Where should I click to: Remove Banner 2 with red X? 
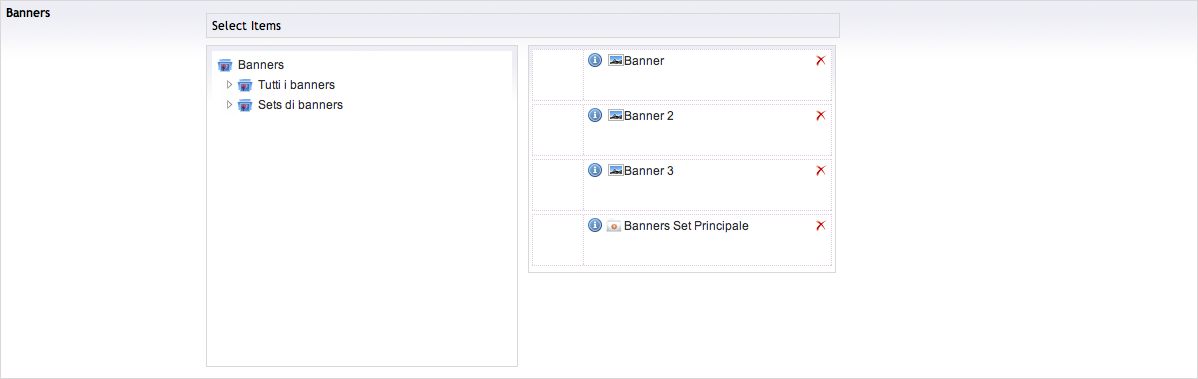tap(821, 115)
